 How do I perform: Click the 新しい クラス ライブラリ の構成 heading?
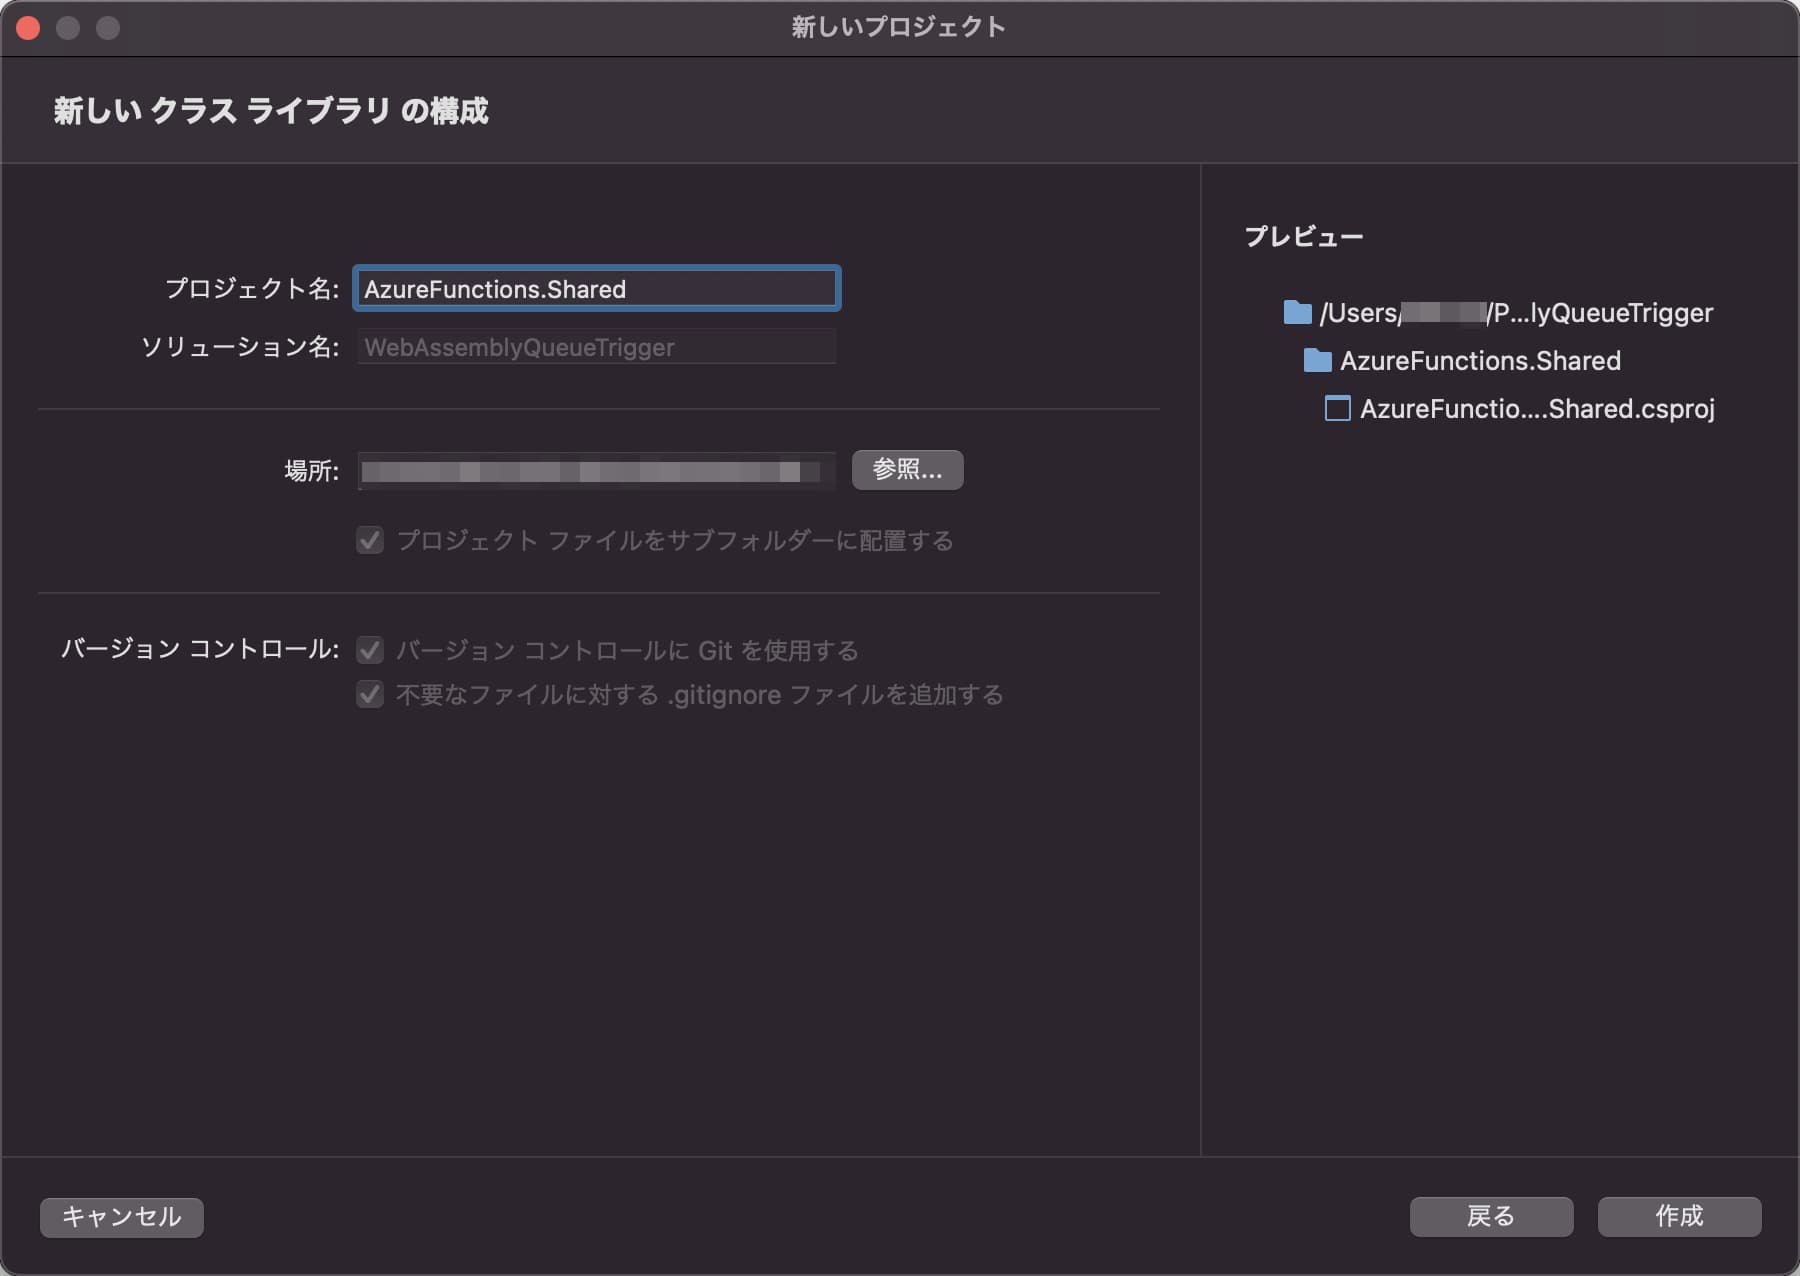click(x=271, y=111)
